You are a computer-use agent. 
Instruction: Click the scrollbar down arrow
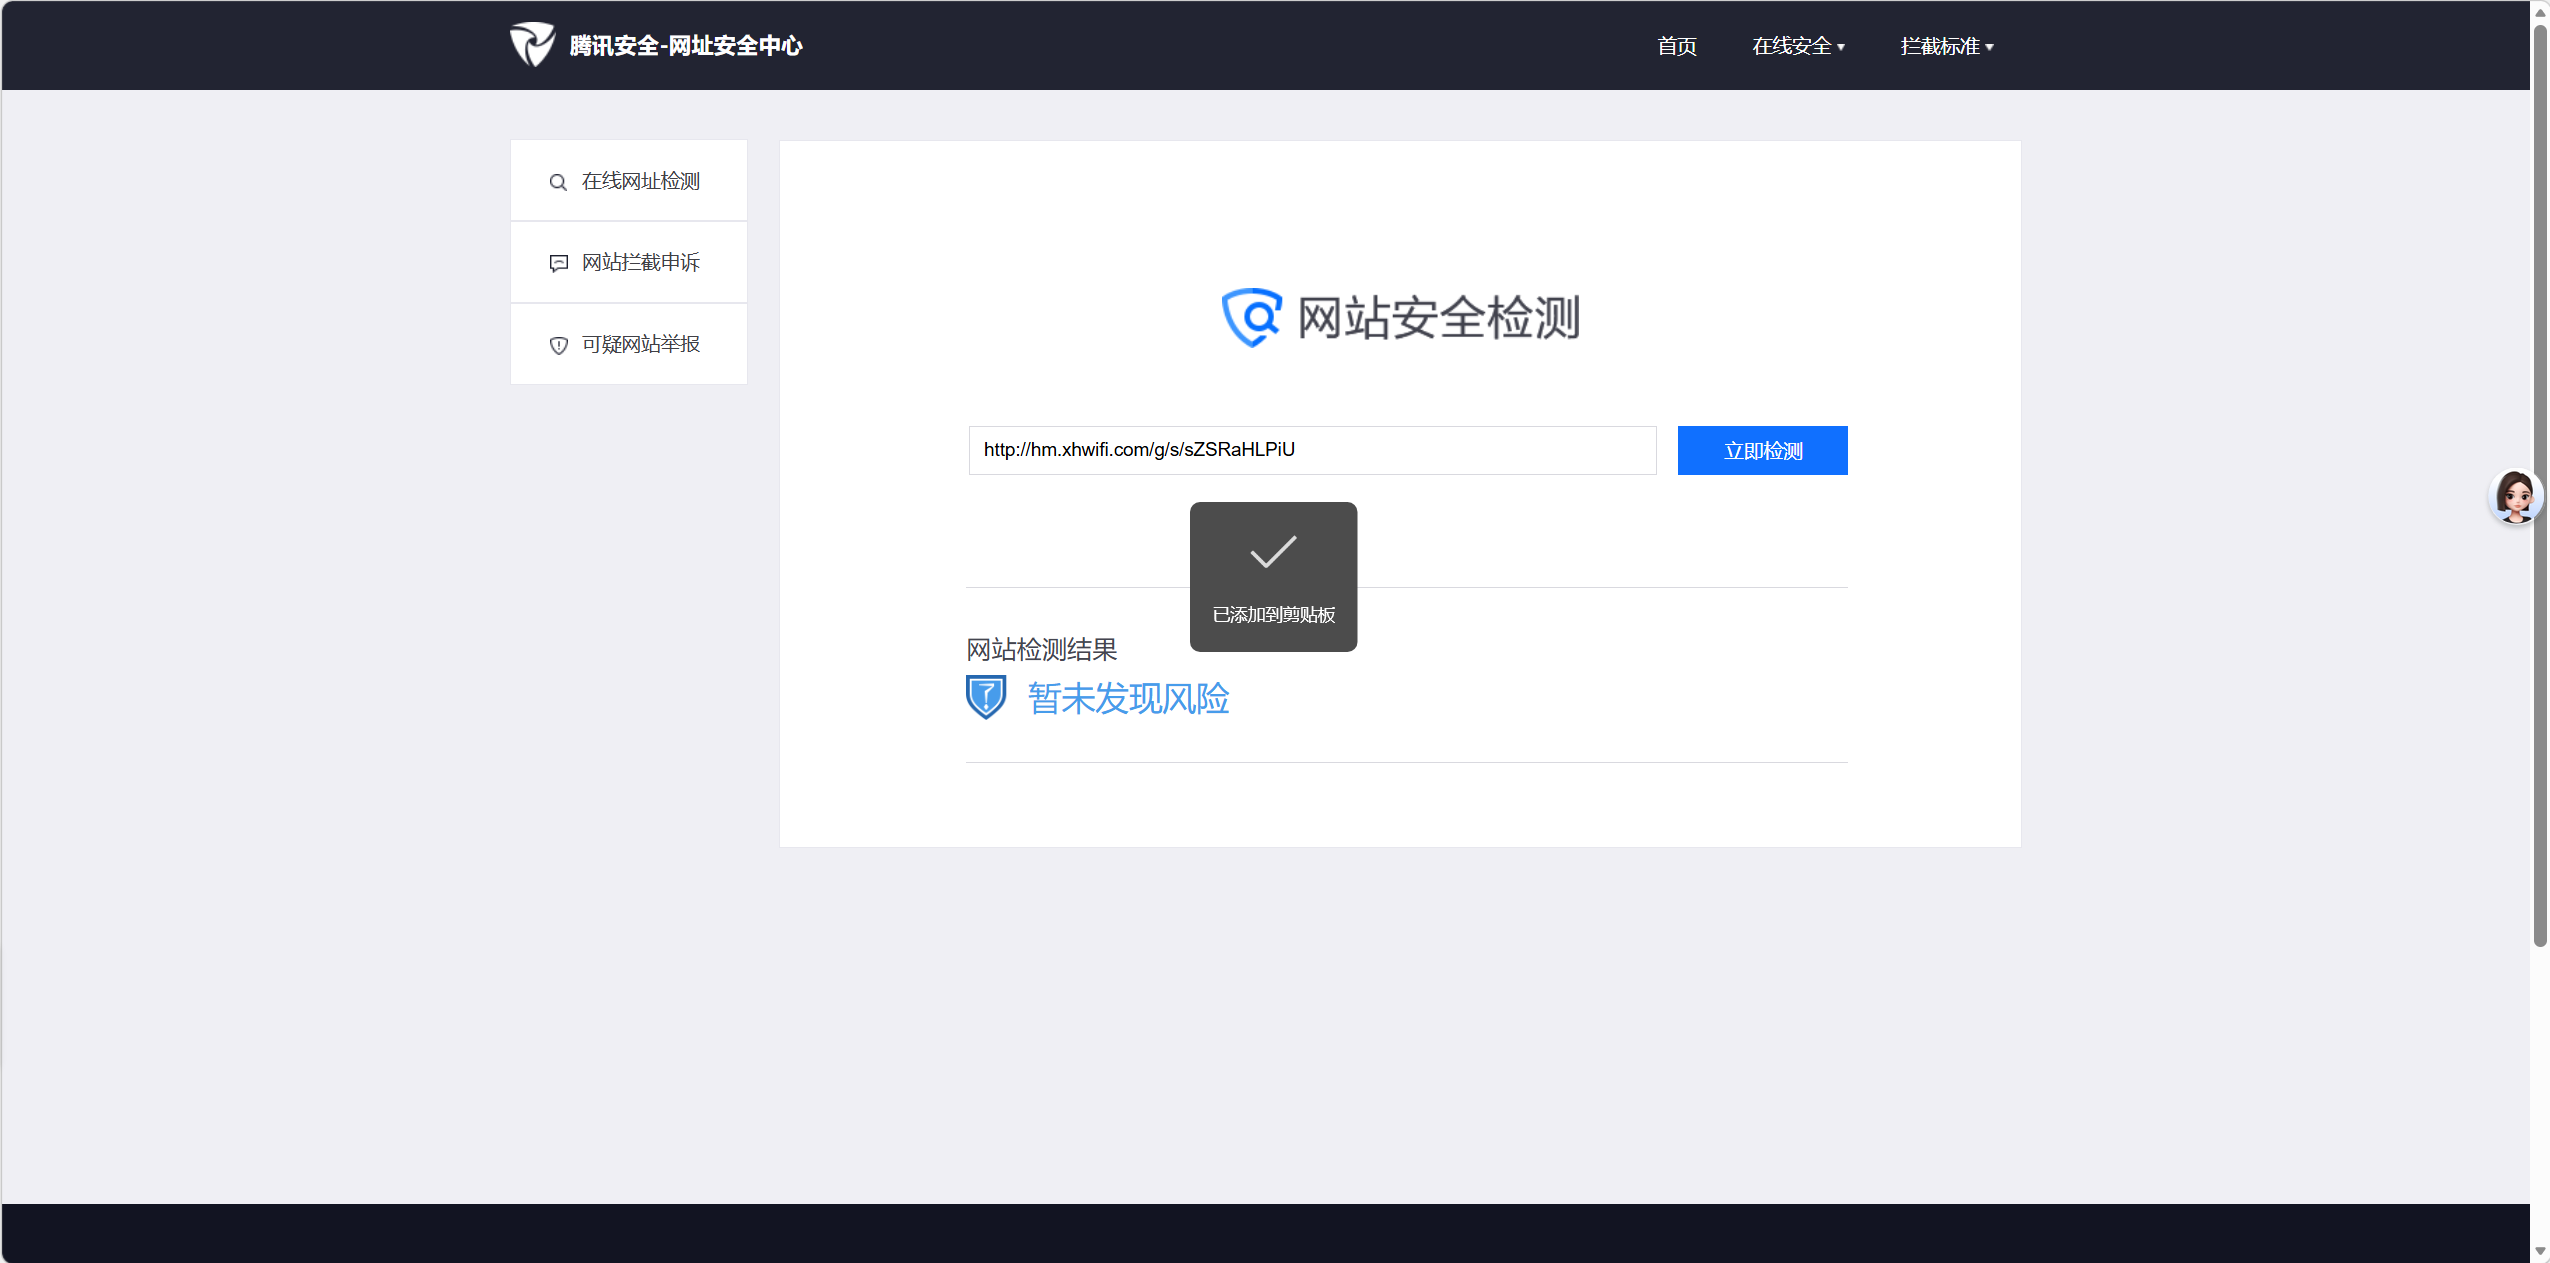click(x=2540, y=1251)
